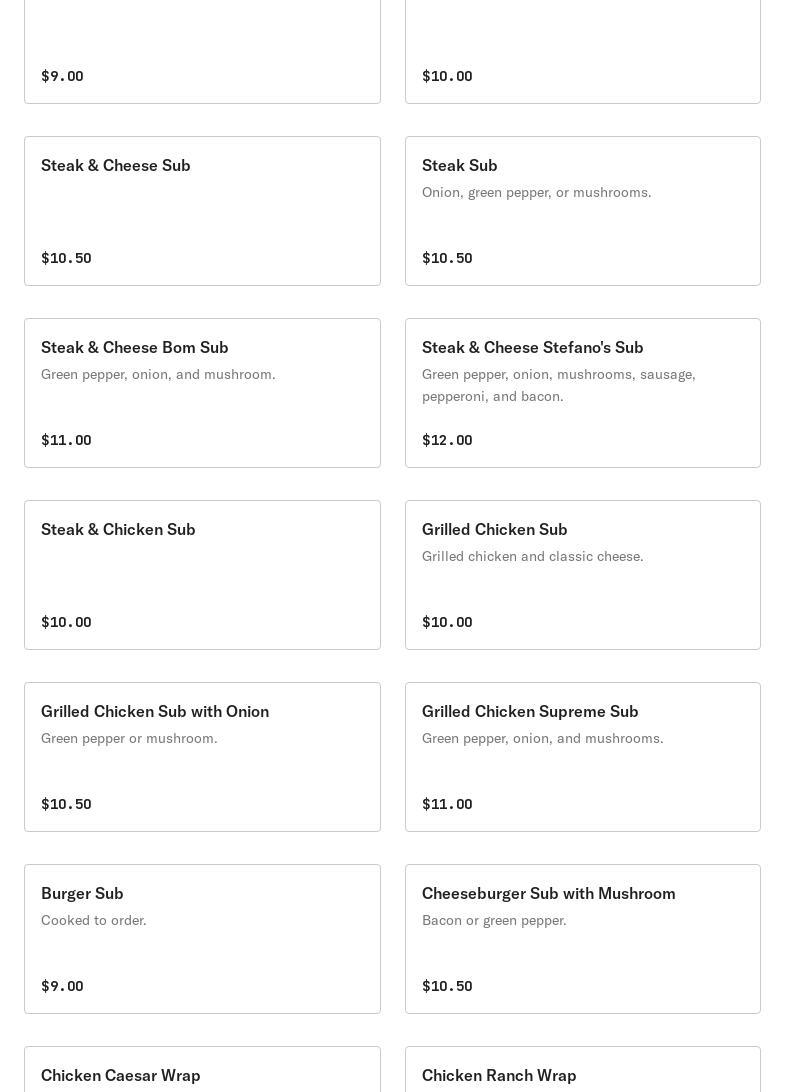The height and width of the screenshot is (1092, 785).
Task: Choose the Steak & Cheese Bom Sub
Action: pos(202,393)
